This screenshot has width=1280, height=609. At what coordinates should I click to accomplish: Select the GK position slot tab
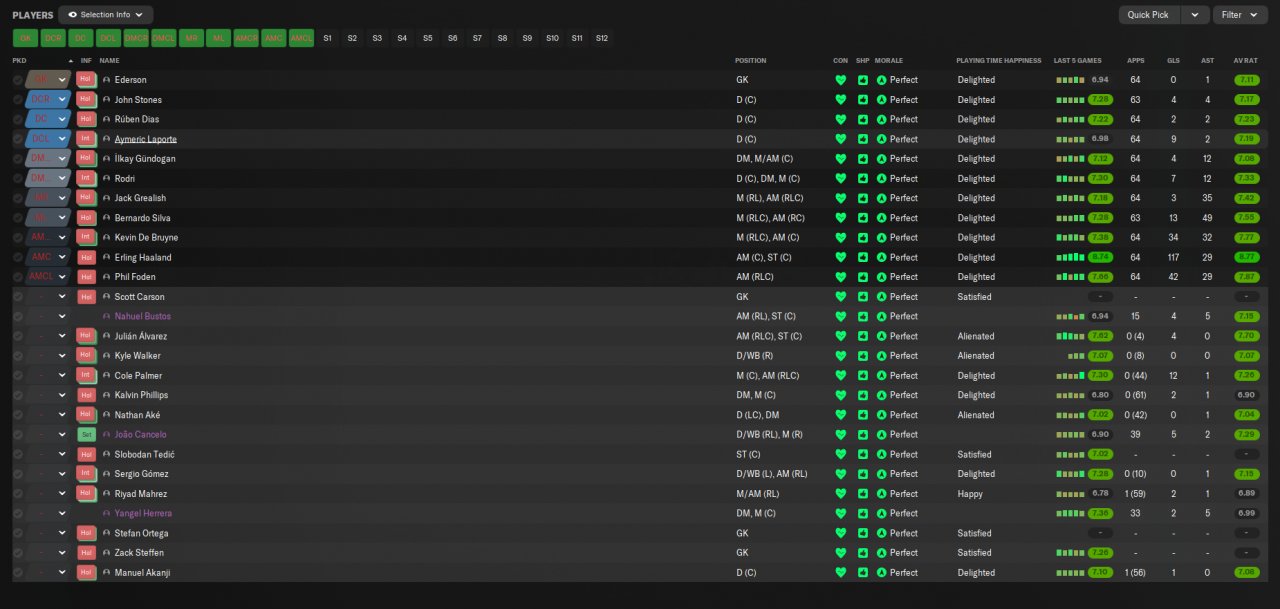[x=26, y=38]
